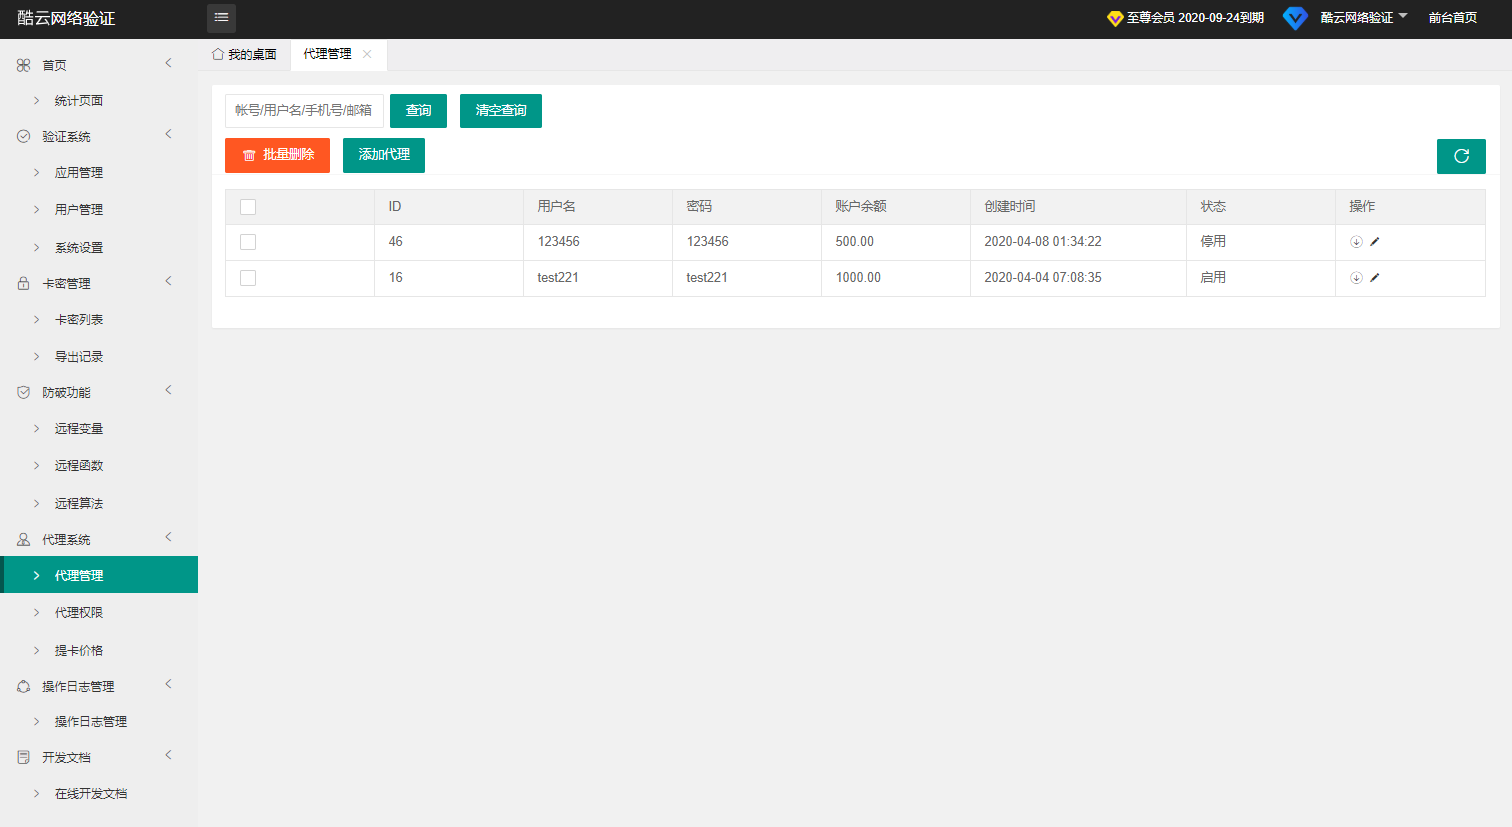The width and height of the screenshot is (1512, 827).
Task: Click the down-arrow circle icon for test221
Action: [1356, 278]
